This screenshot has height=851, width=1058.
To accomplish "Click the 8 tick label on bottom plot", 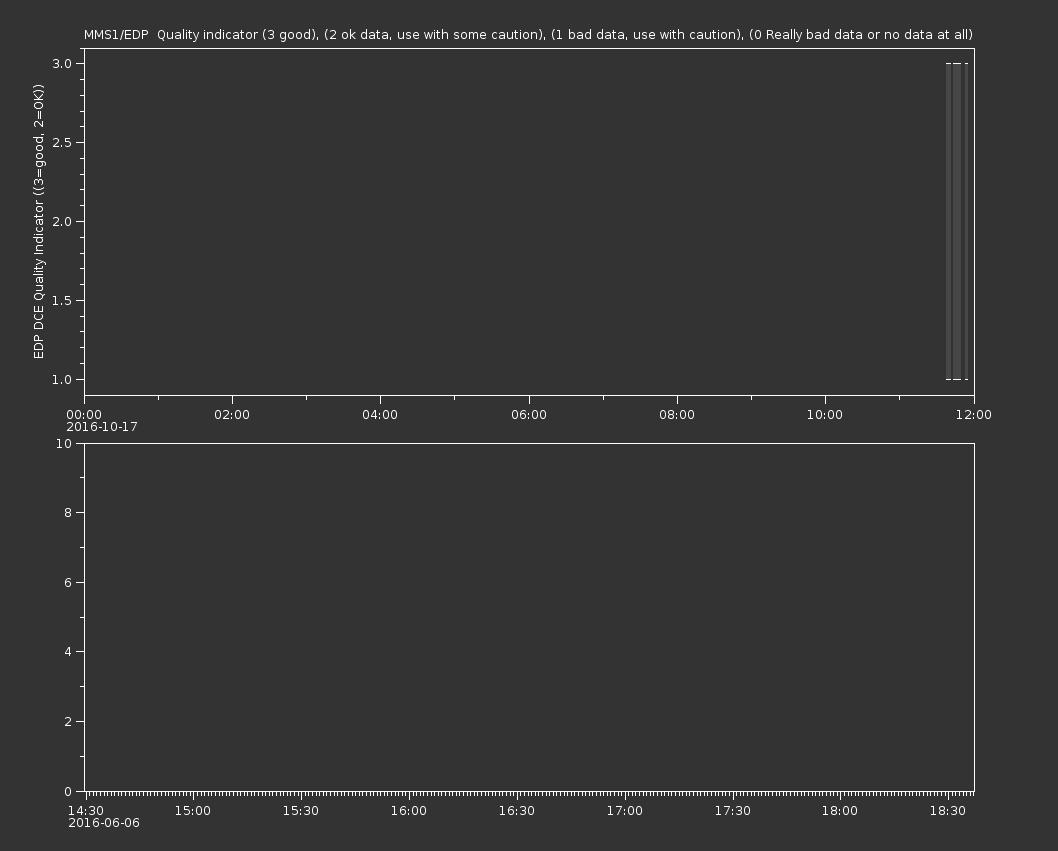I will 68,513.
